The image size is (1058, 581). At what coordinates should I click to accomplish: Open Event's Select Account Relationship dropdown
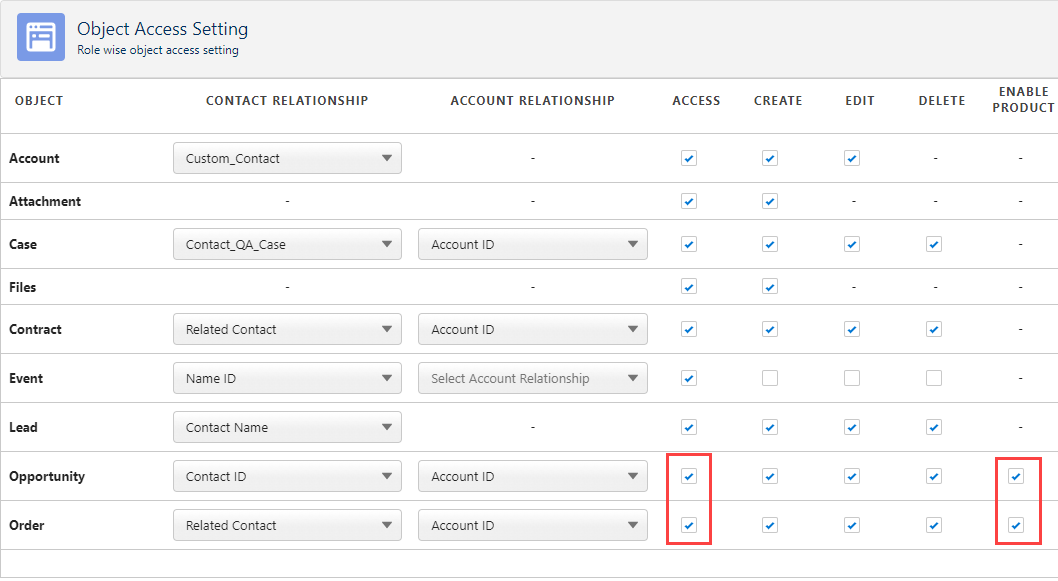[x=532, y=378]
